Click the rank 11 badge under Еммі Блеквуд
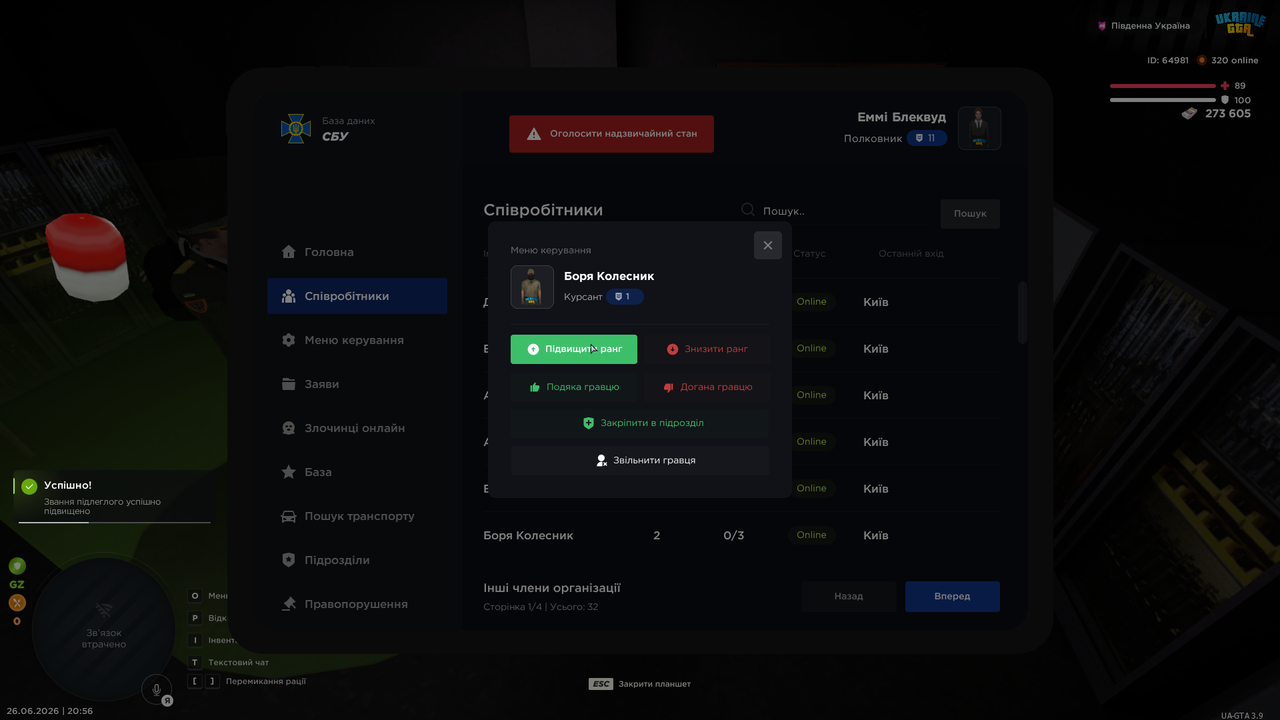Viewport: 1280px width, 720px height. point(926,138)
